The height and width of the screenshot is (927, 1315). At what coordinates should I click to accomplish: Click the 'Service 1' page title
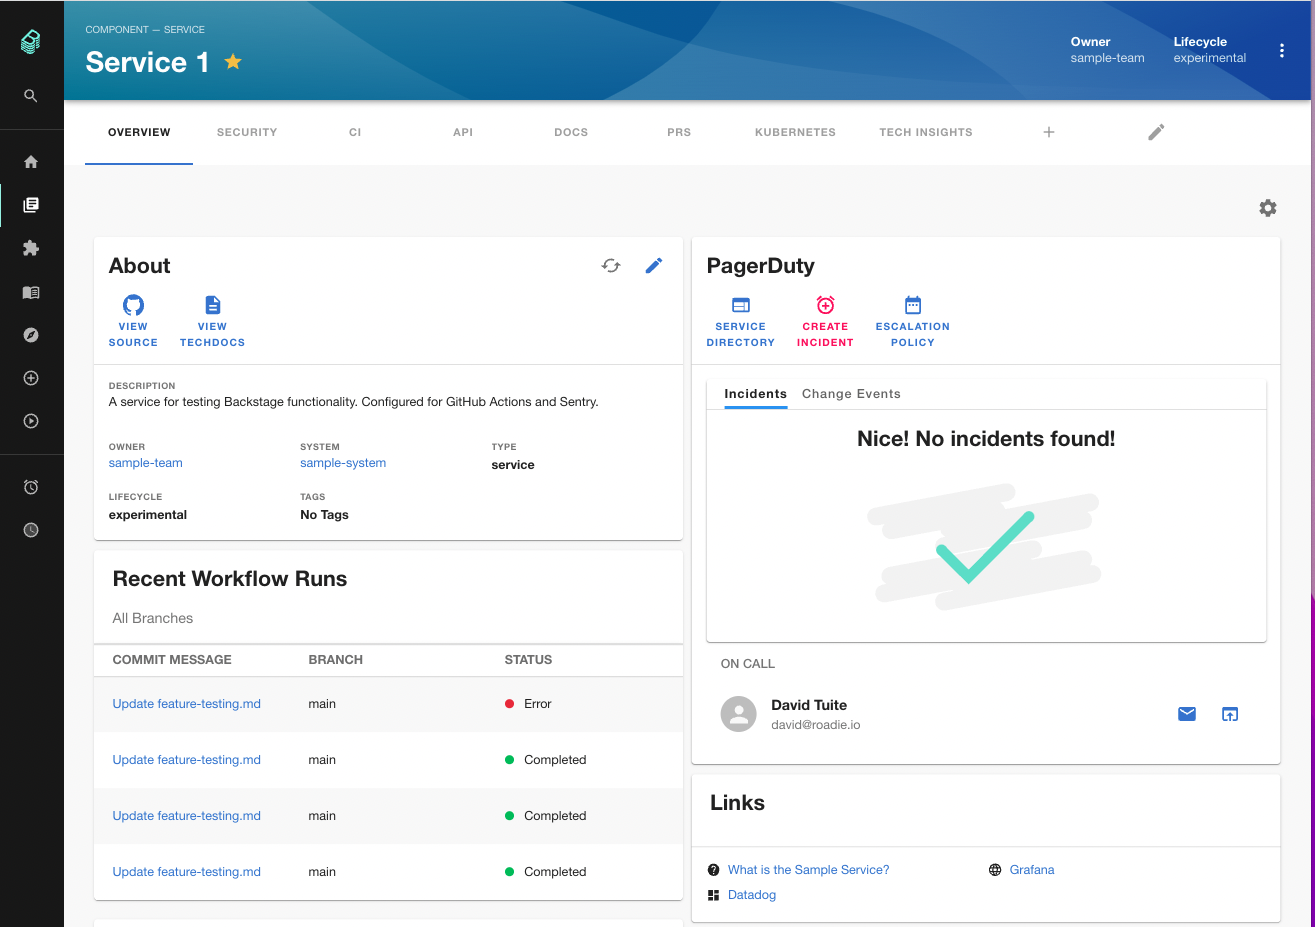[x=148, y=62]
